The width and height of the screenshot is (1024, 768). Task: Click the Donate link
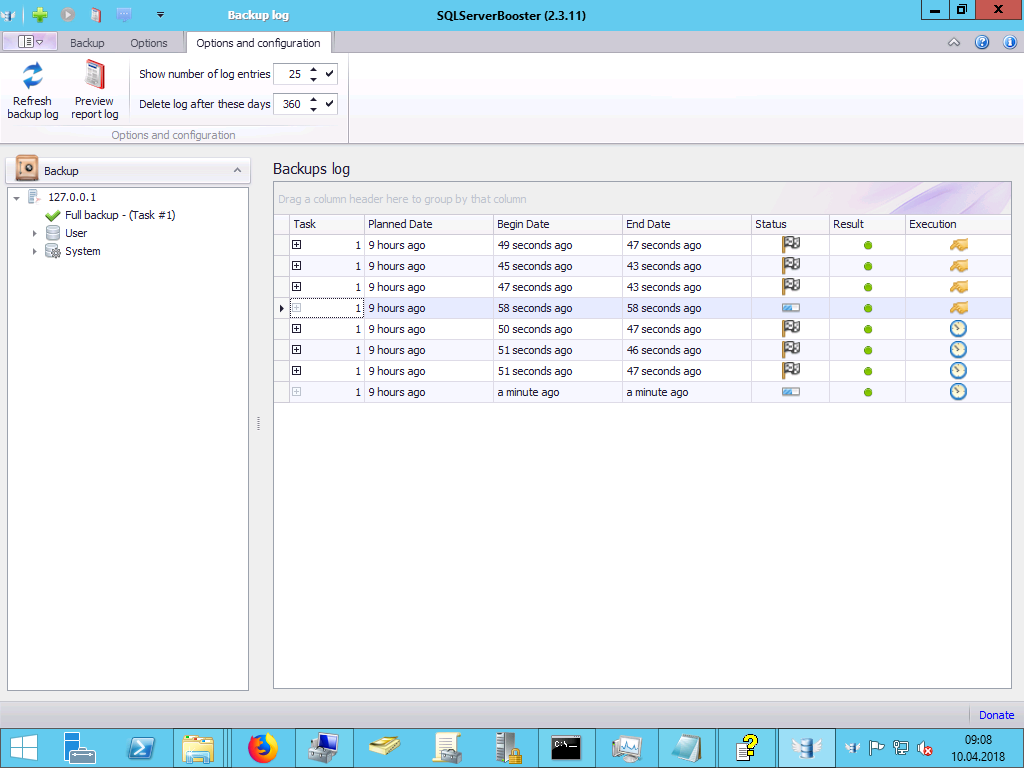(996, 715)
